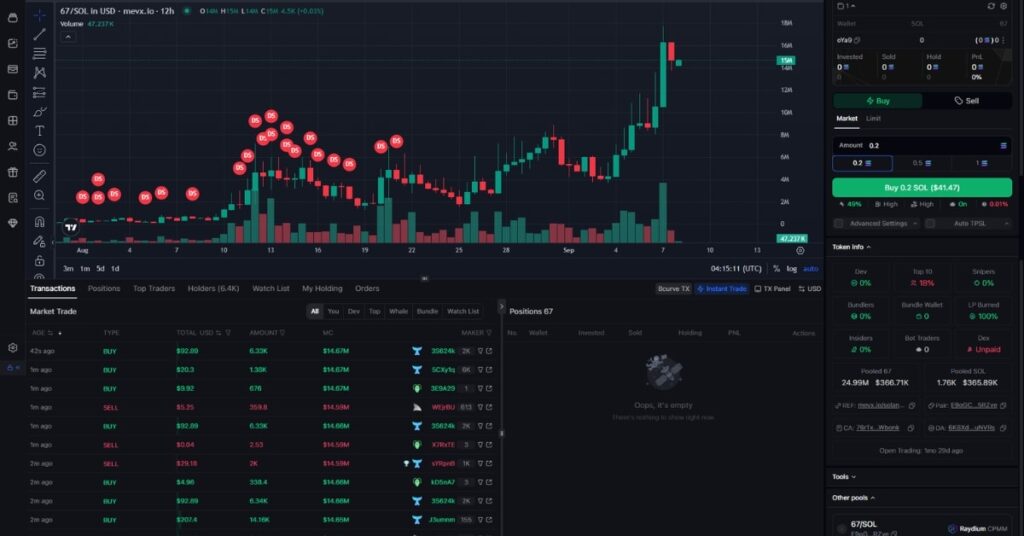This screenshot has width=1024, height=536.
Task: Set chart range to 5d
Action: pyautogui.click(x=100, y=268)
